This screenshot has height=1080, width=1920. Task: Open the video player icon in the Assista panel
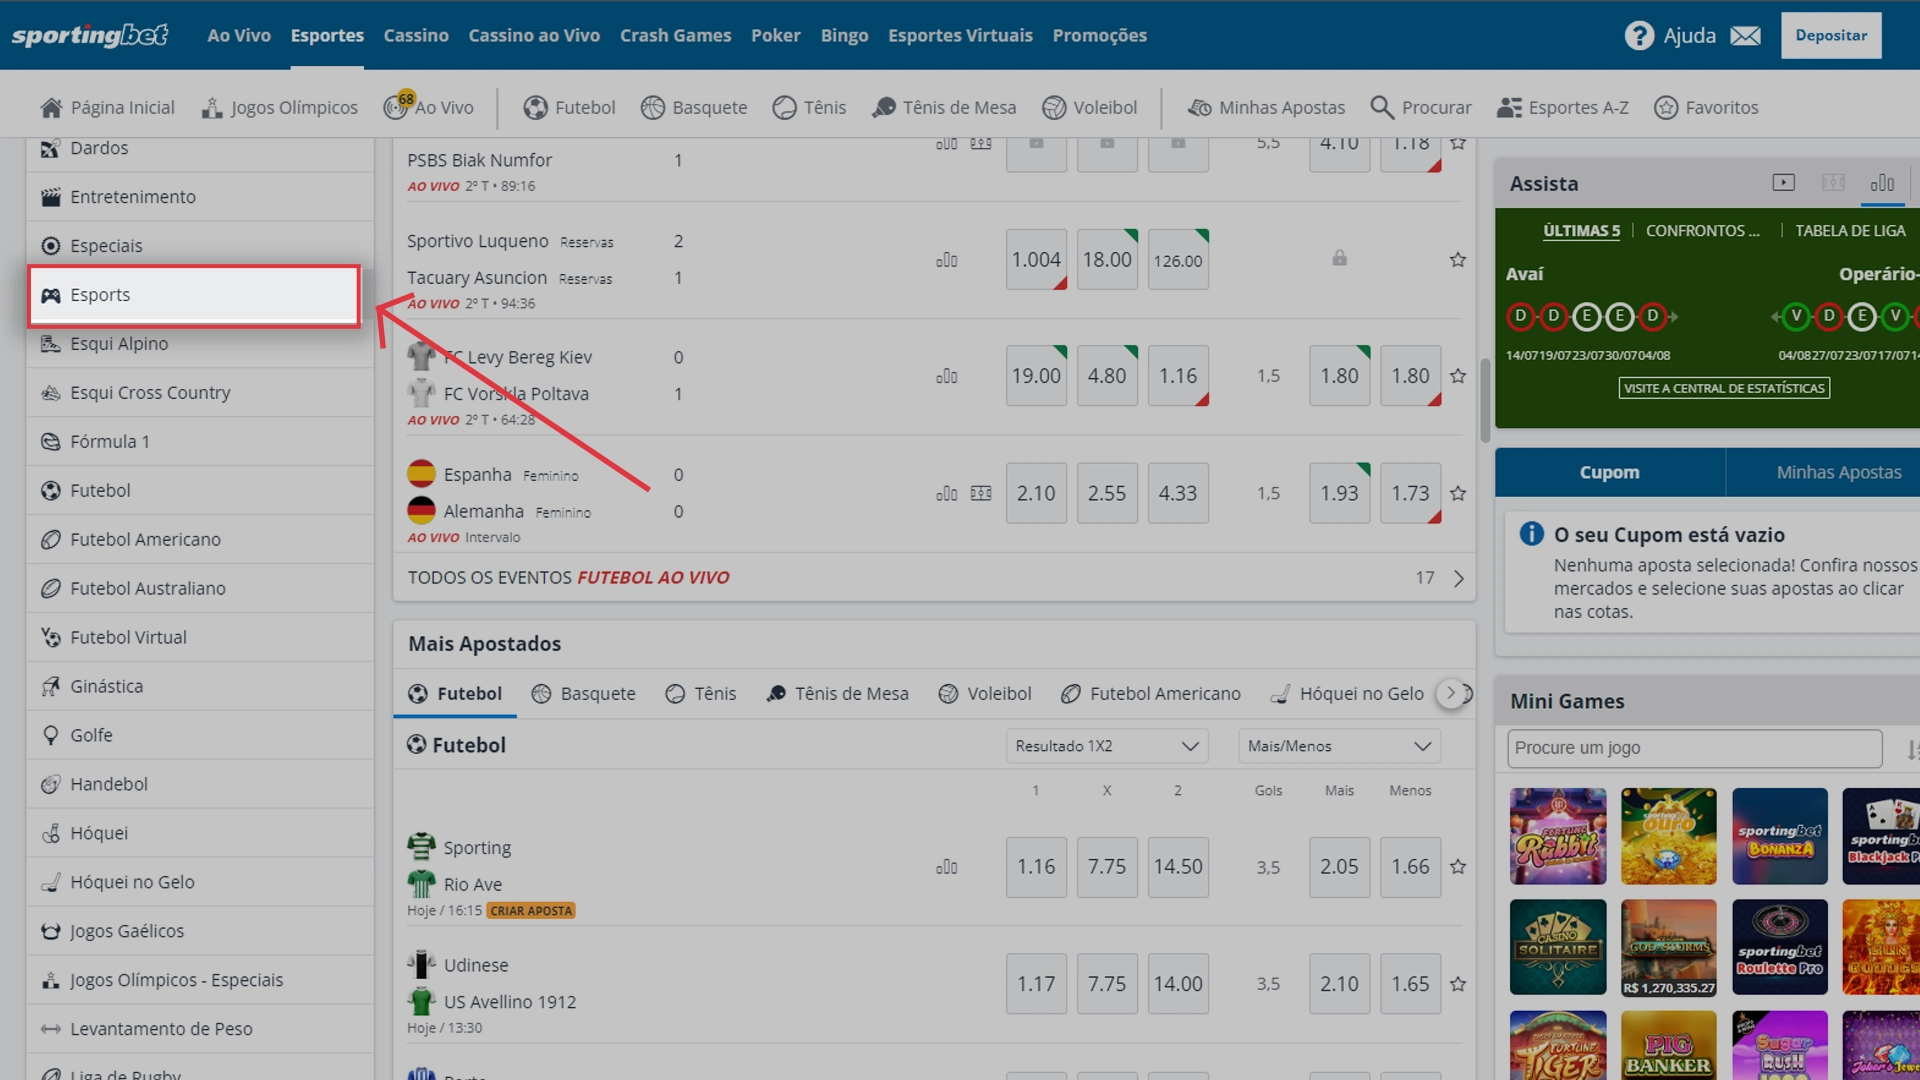1783,183
